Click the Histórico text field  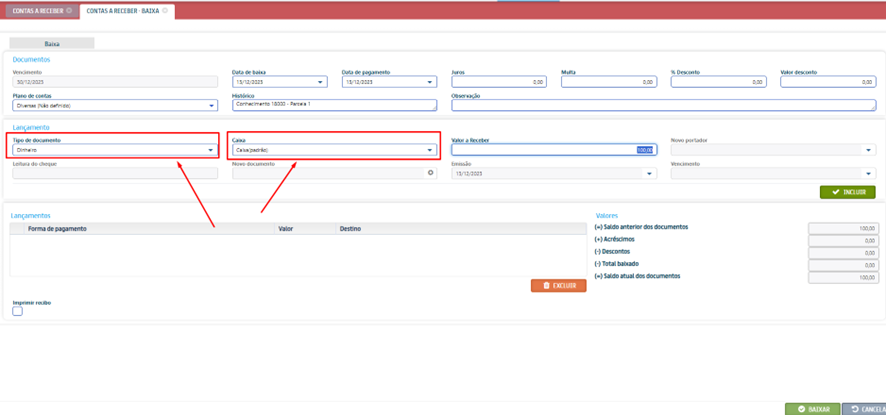334,105
